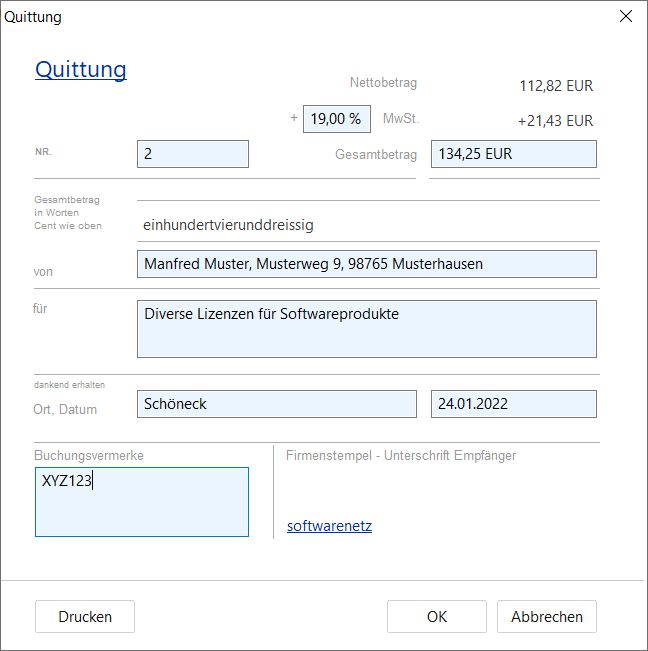Image resolution: width=648 pixels, height=651 pixels.
Task: Close the Quittung dialog window
Action: coord(626,16)
